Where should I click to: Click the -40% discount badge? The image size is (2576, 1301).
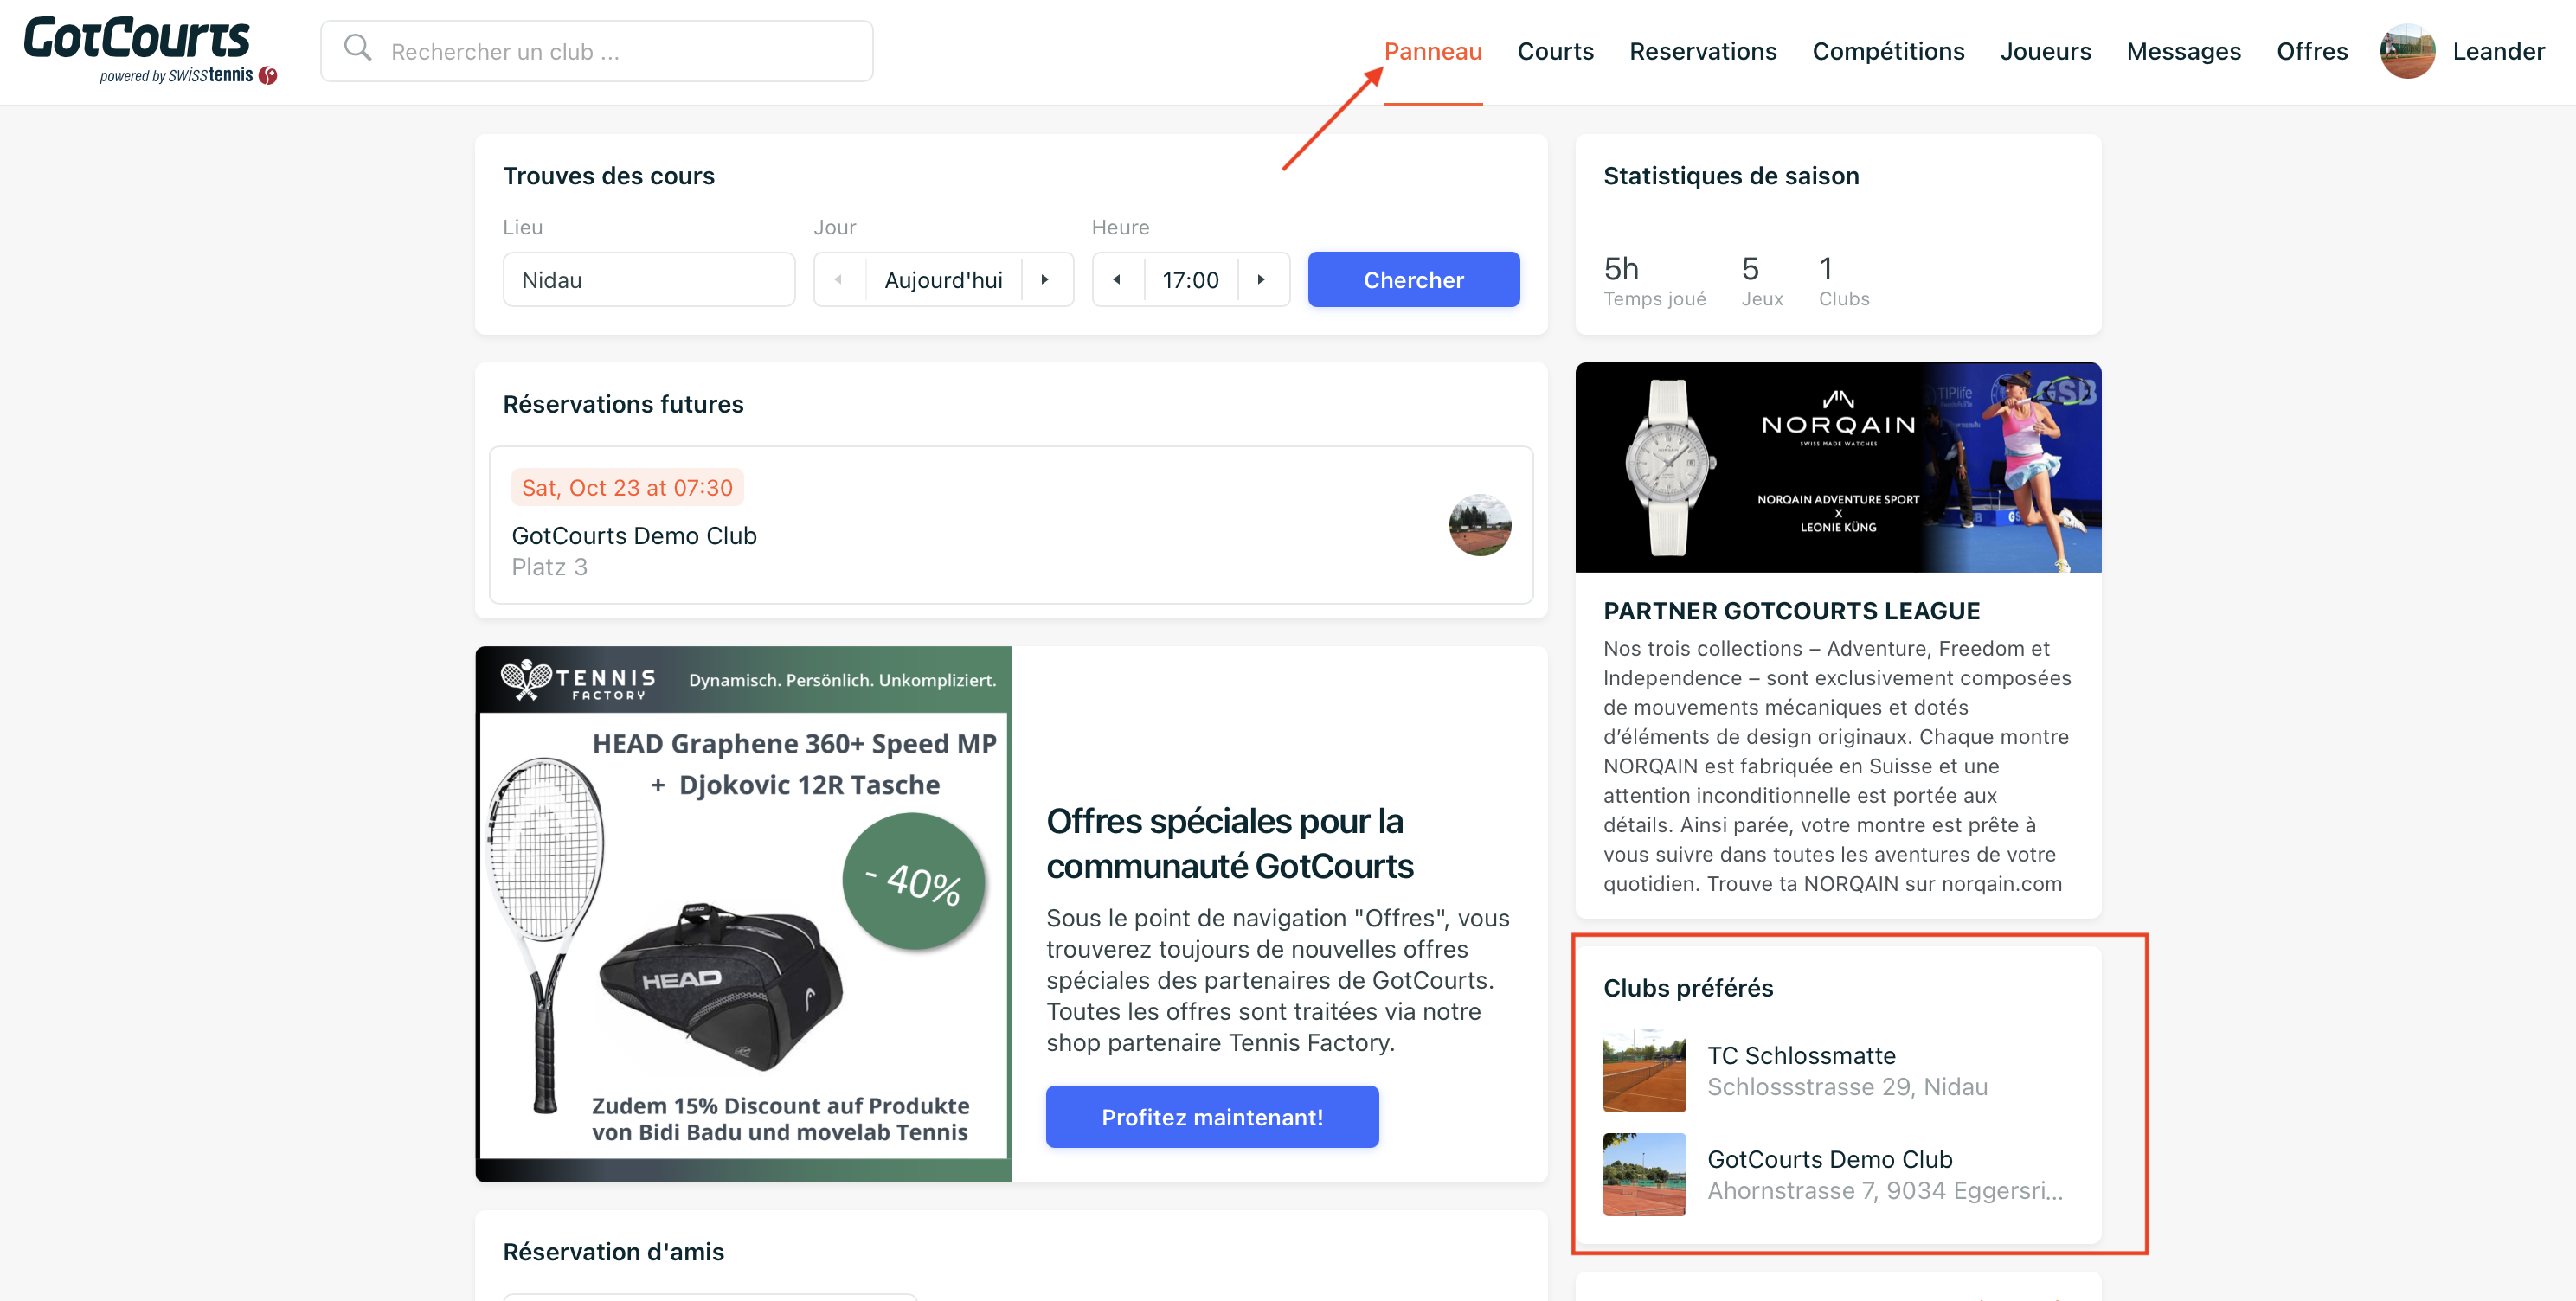(x=913, y=882)
